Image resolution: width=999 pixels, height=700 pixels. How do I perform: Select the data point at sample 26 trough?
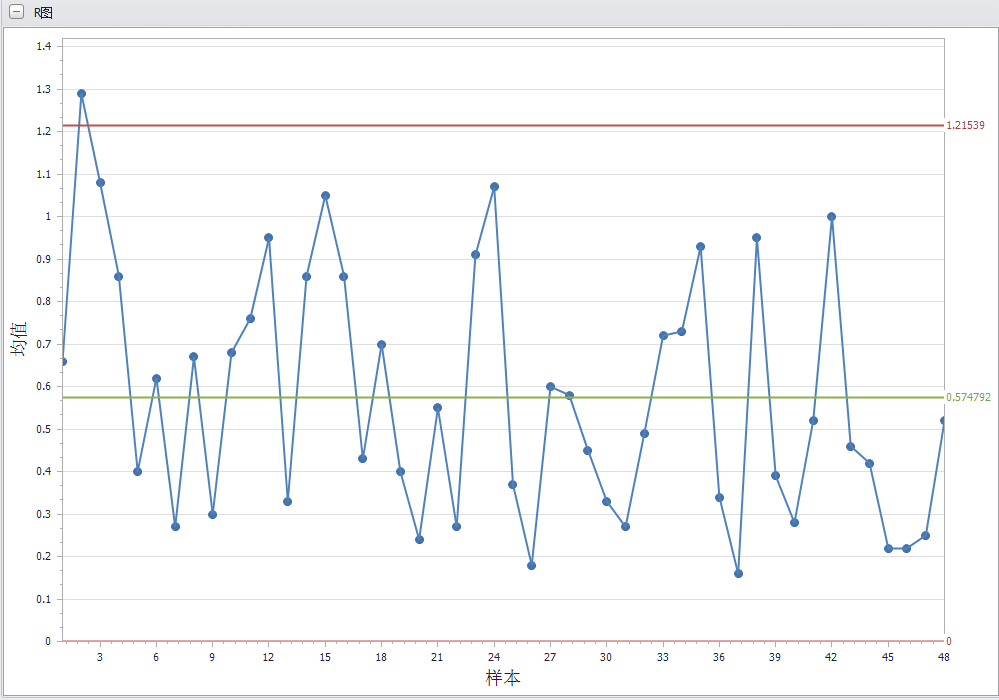(531, 565)
